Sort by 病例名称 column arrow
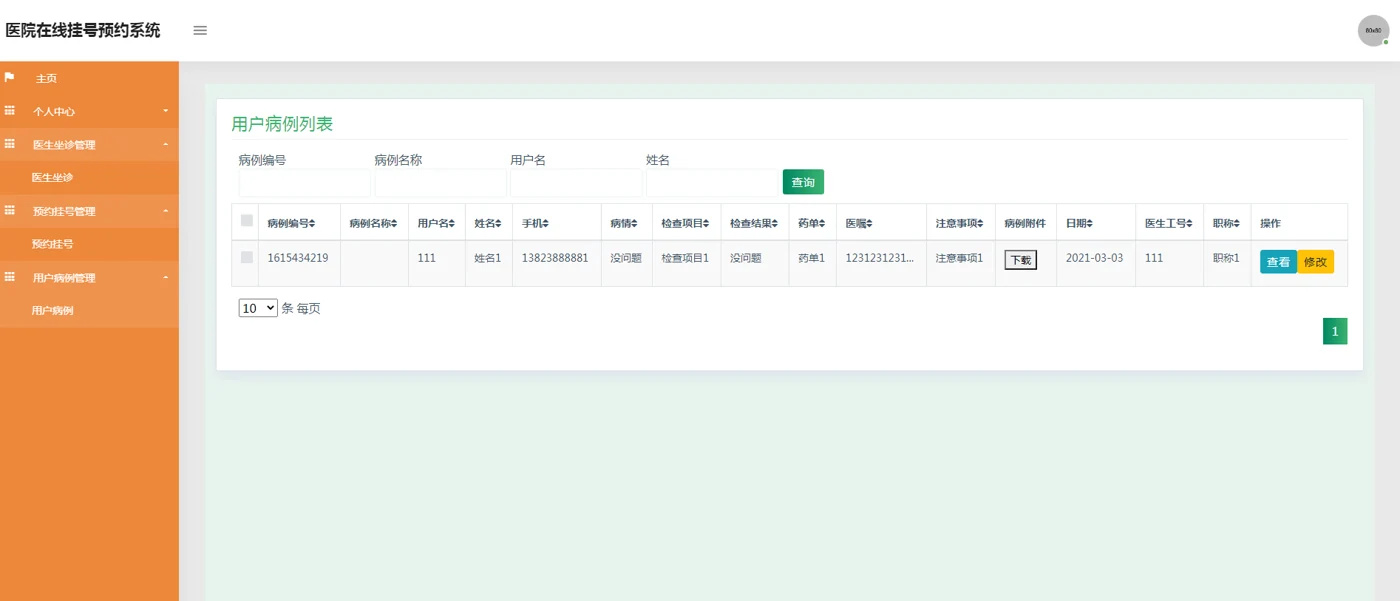The width and height of the screenshot is (1400, 601). [394, 224]
